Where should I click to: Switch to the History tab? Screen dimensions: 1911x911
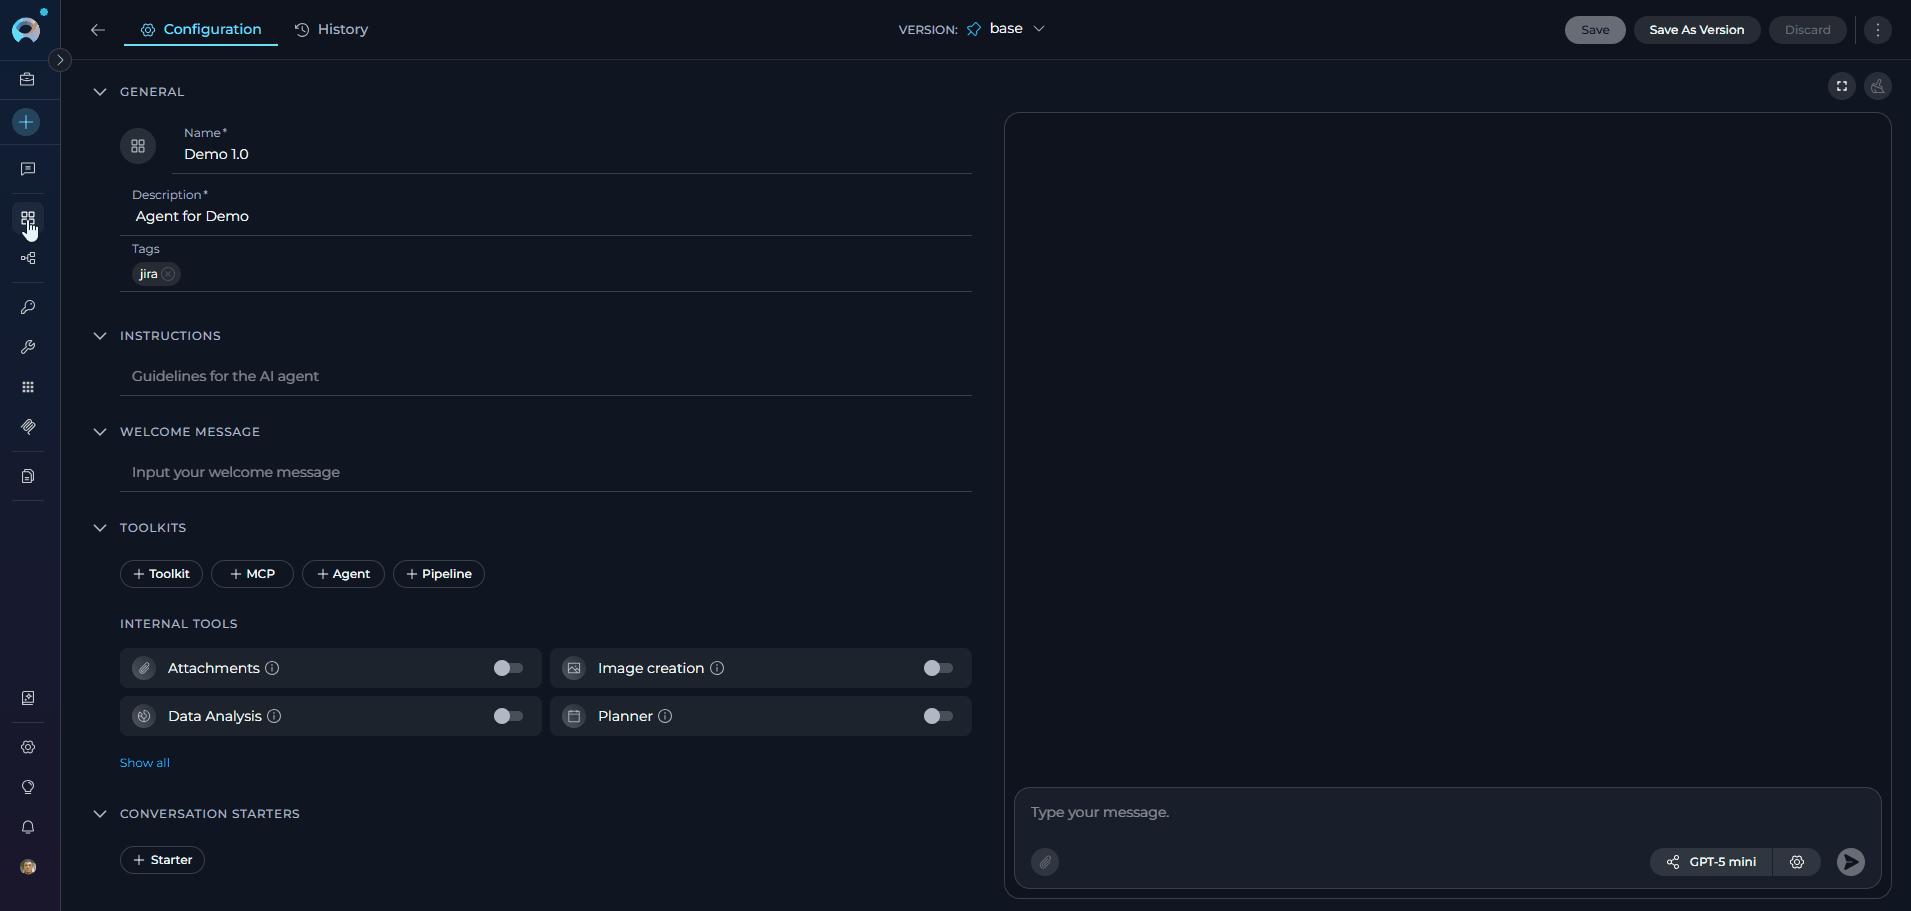point(332,30)
